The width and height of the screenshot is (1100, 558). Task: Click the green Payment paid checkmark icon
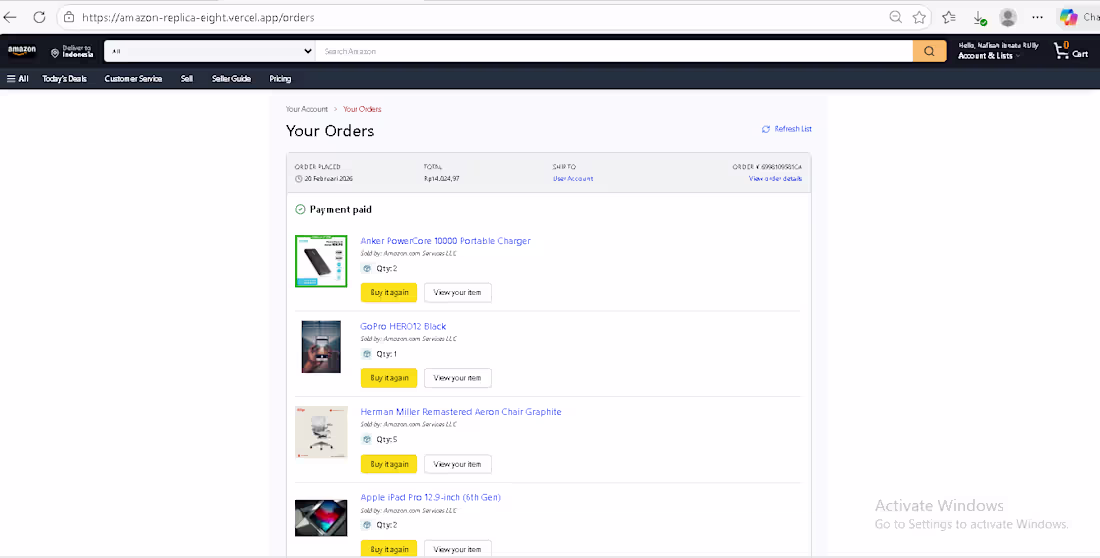click(300, 209)
